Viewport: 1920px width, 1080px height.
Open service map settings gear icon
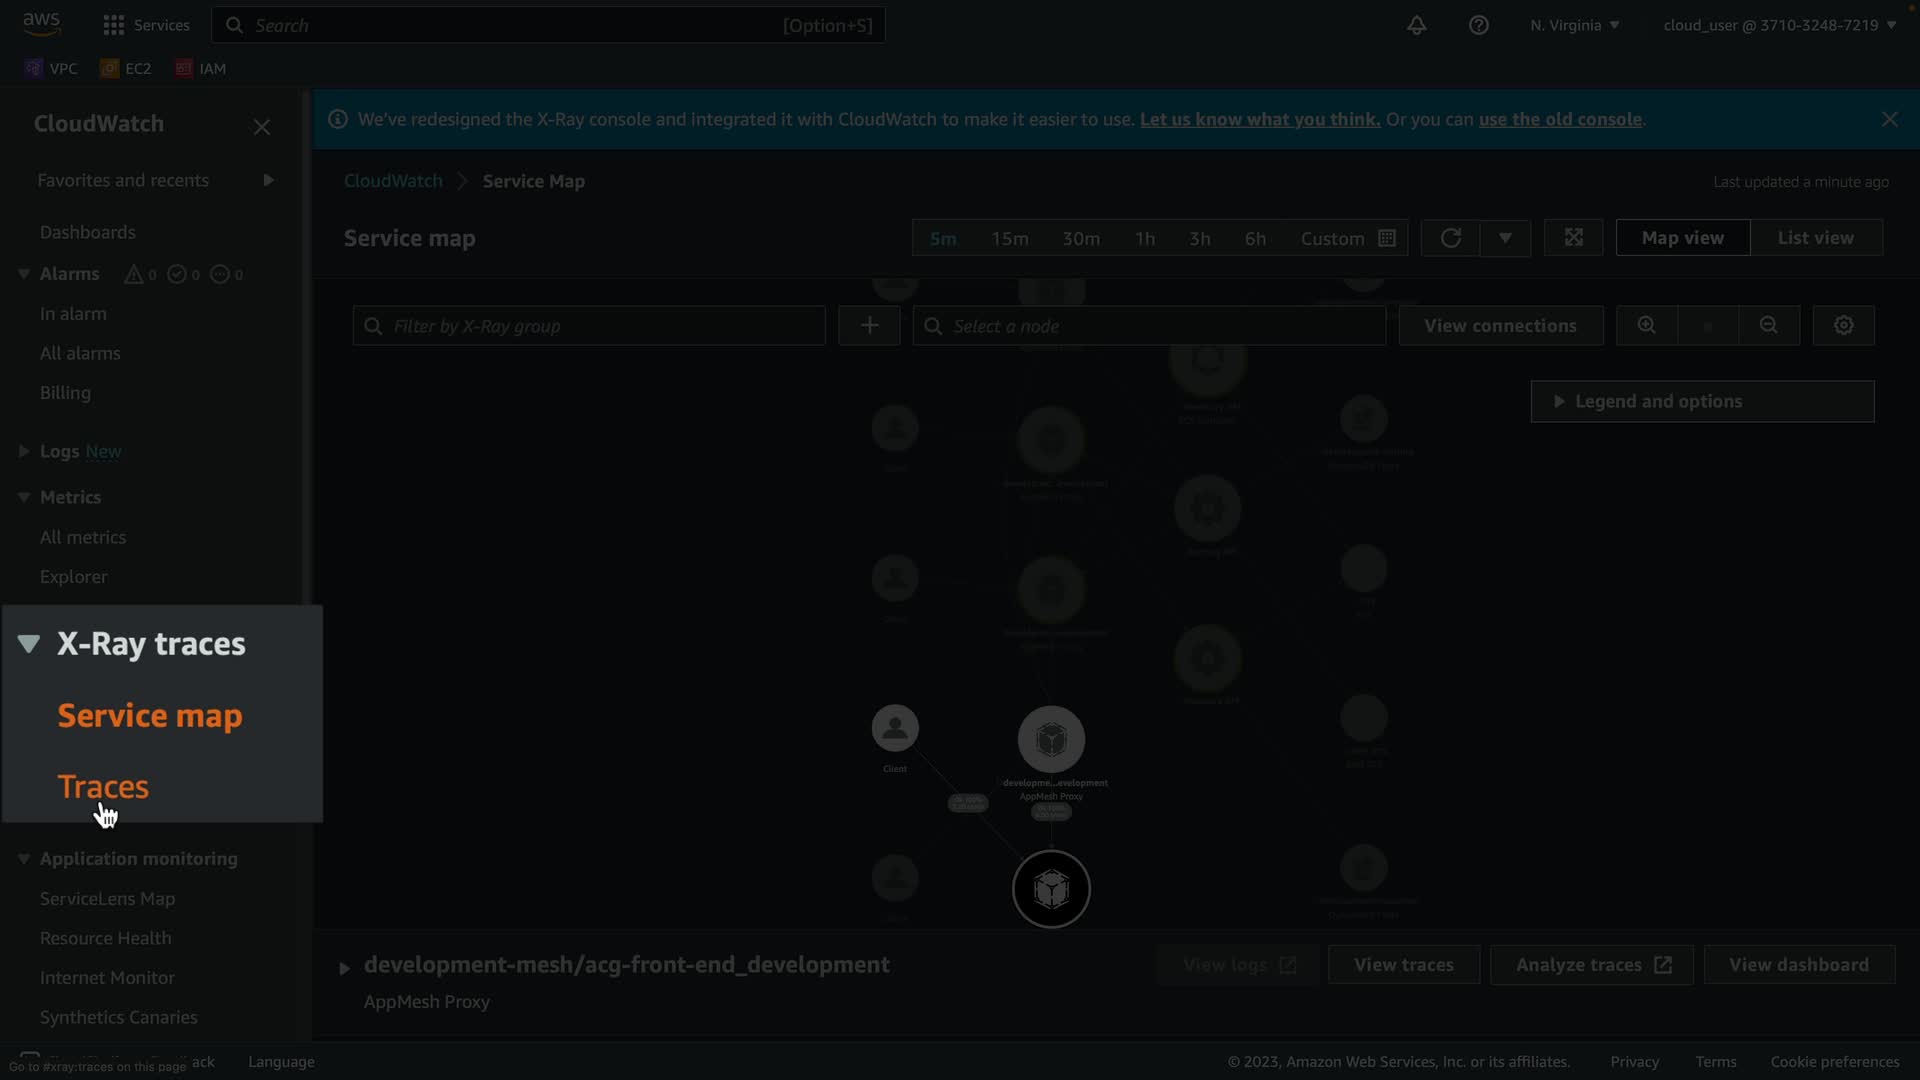tap(1843, 326)
